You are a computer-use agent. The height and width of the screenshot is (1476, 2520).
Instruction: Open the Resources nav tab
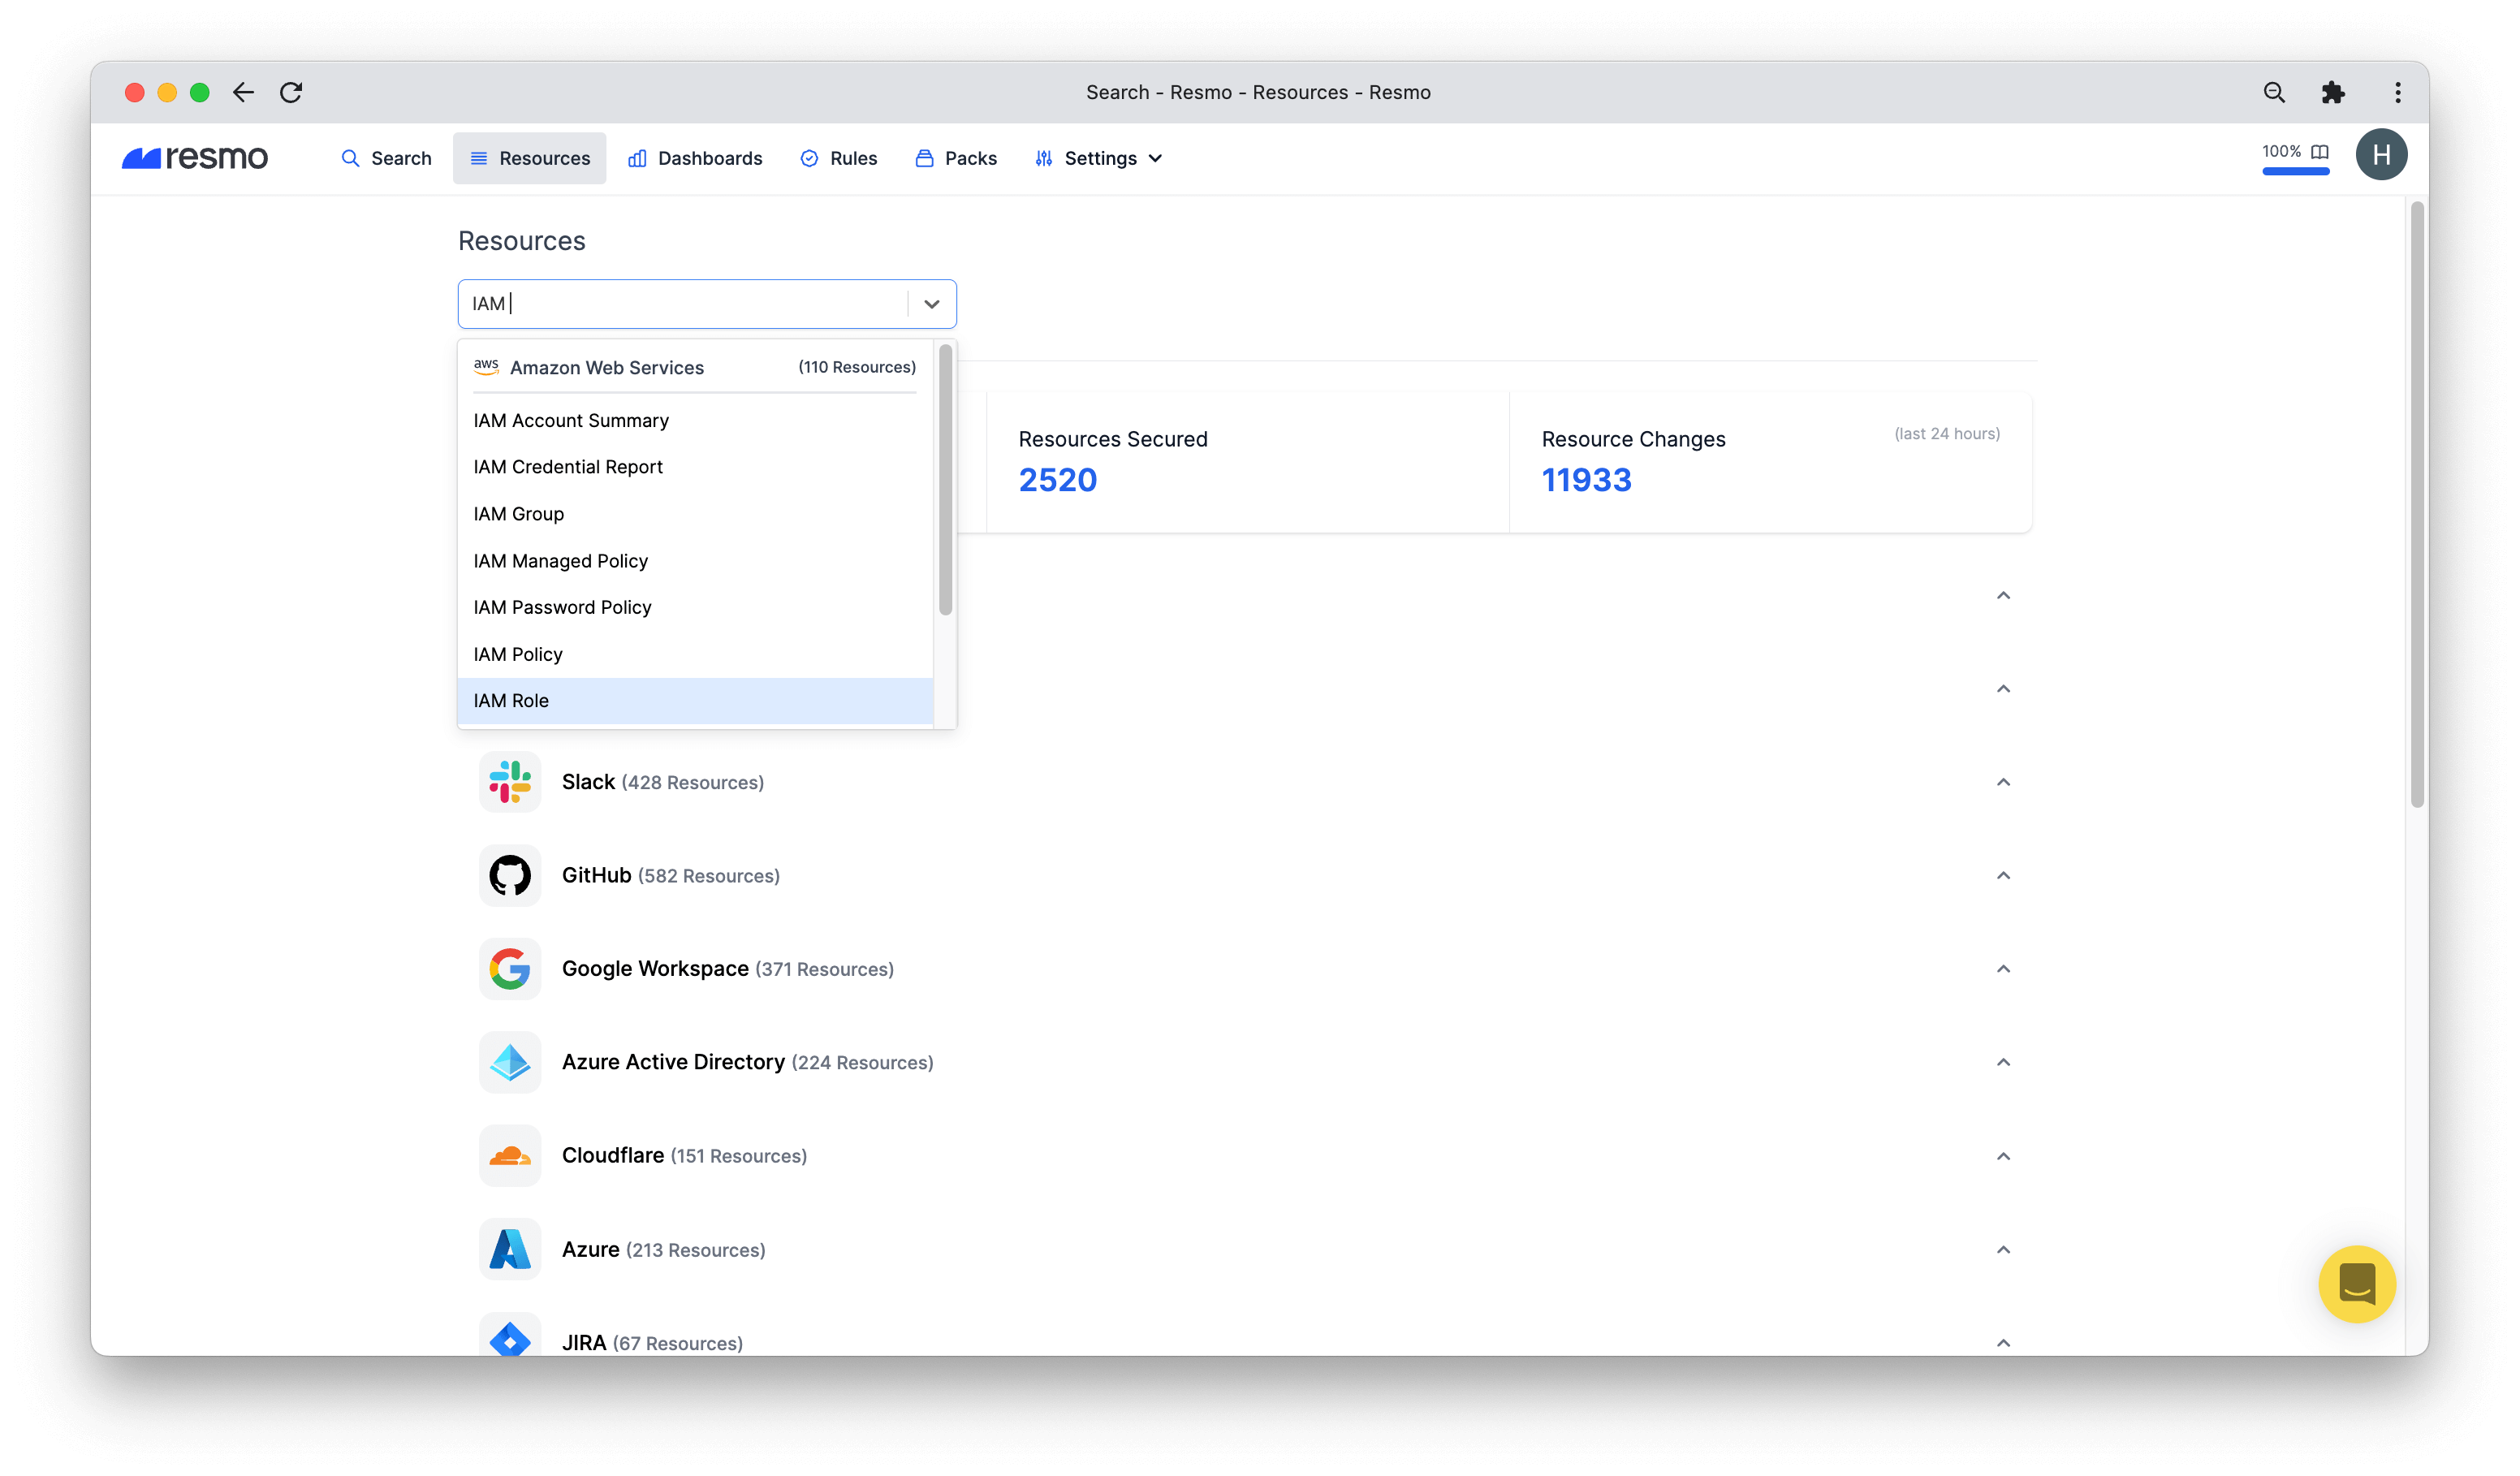pos(529,158)
